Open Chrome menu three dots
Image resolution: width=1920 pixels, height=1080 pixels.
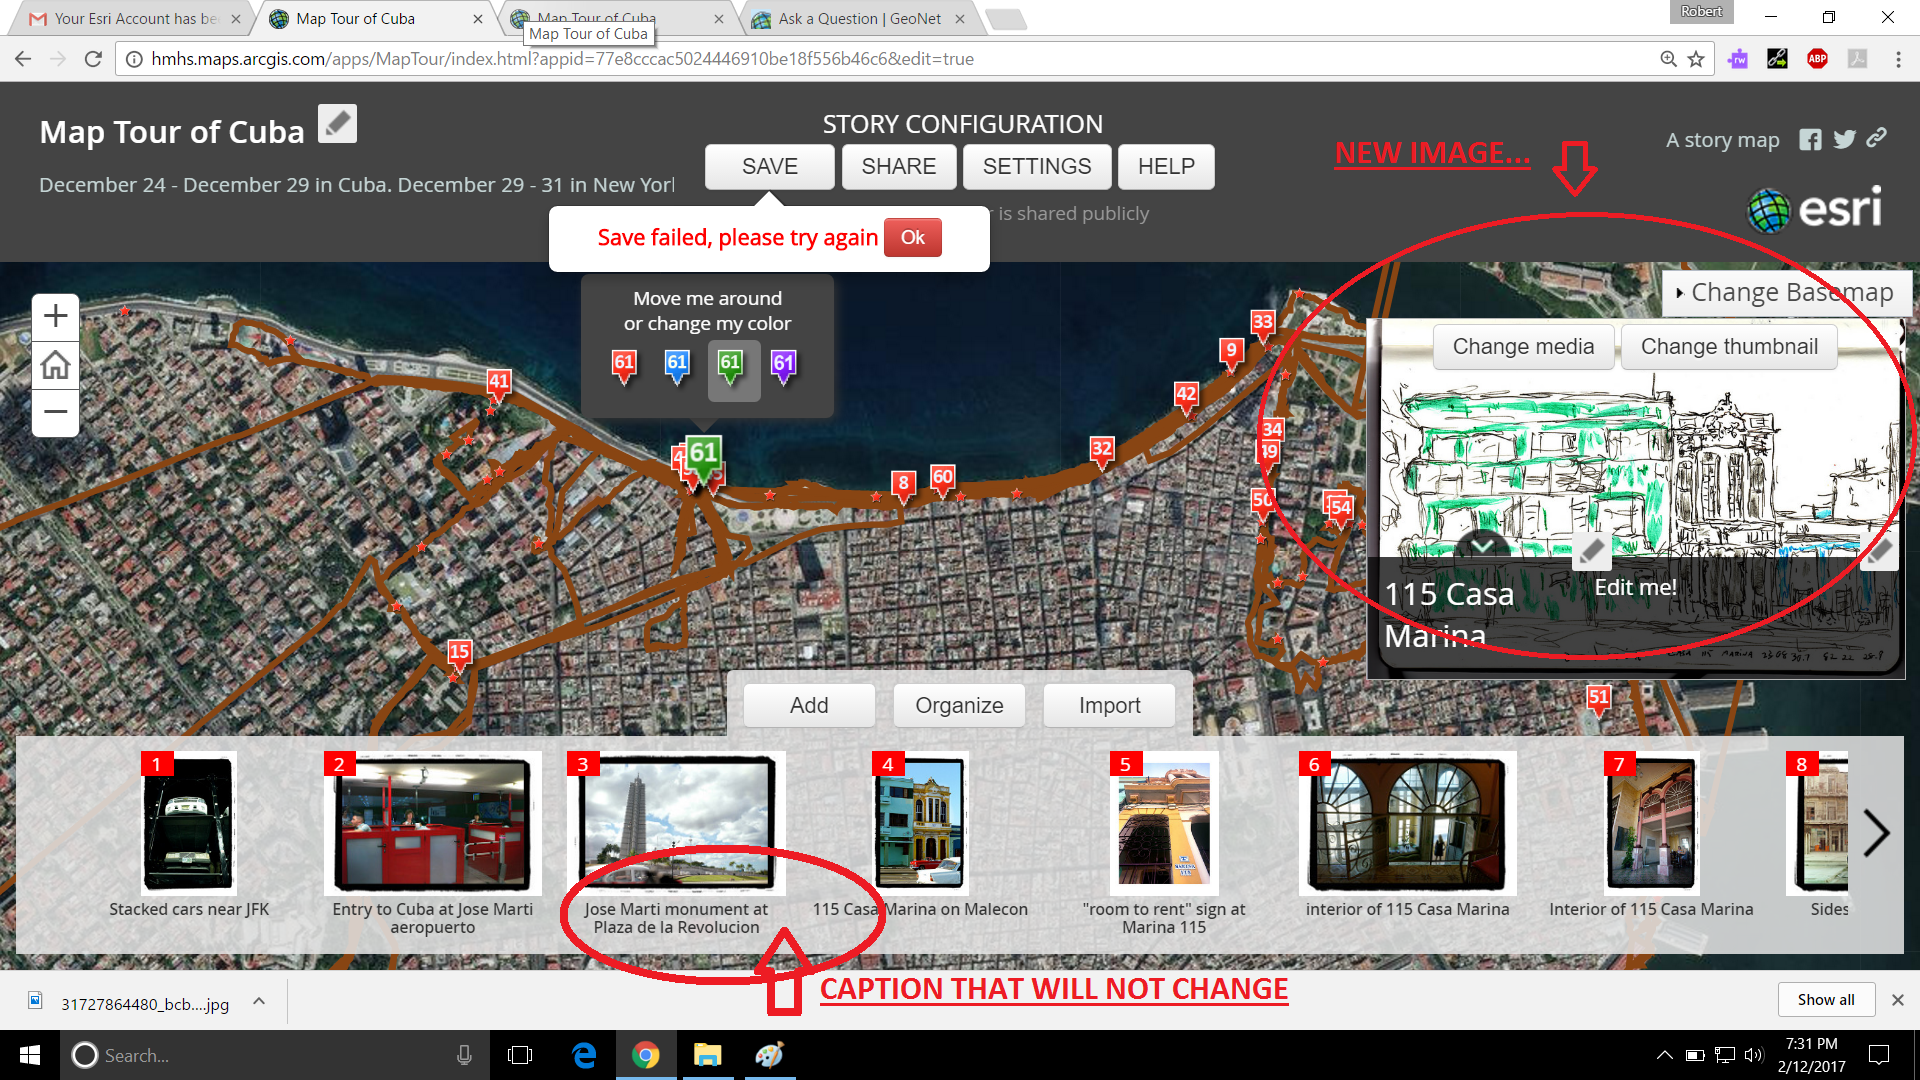tap(1898, 59)
